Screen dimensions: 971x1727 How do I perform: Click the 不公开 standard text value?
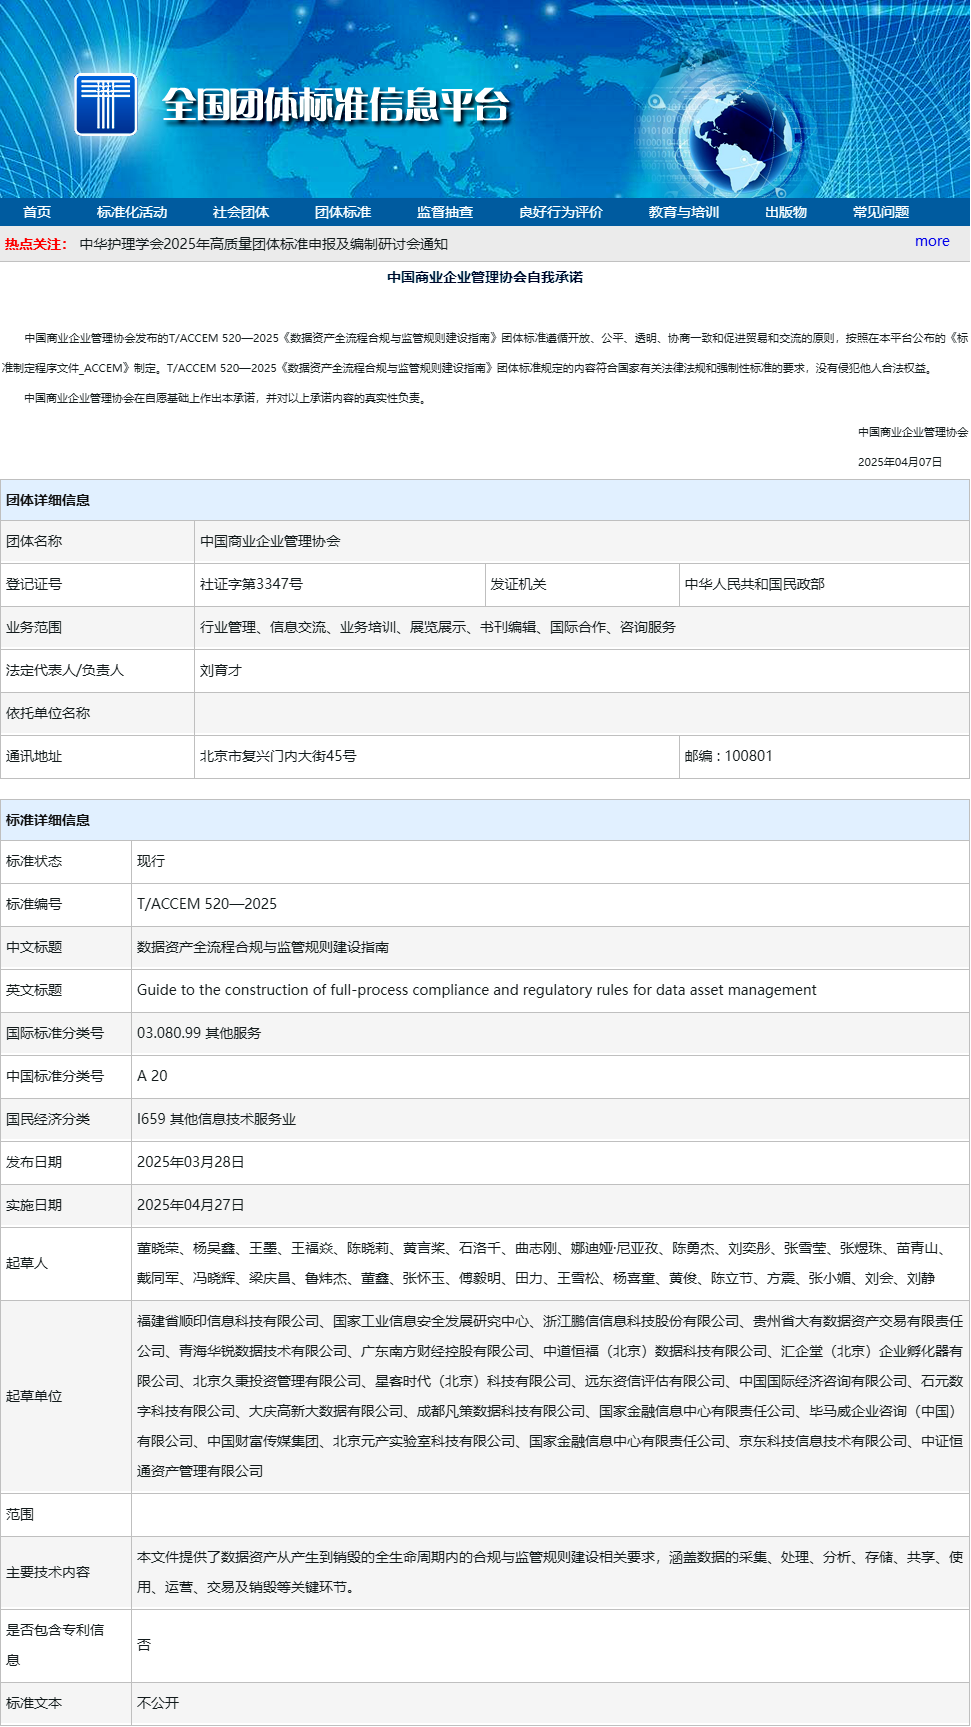click(x=158, y=1703)
